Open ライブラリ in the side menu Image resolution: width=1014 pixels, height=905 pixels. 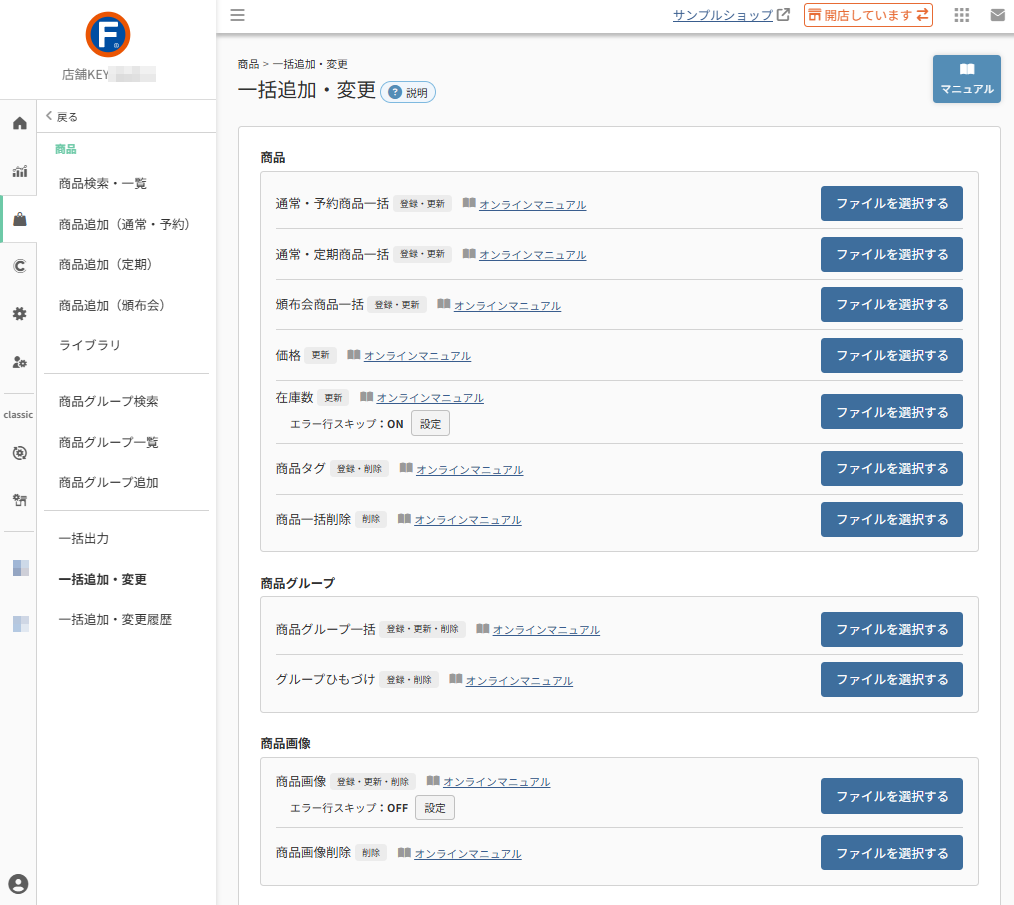[x=90, y=345]
